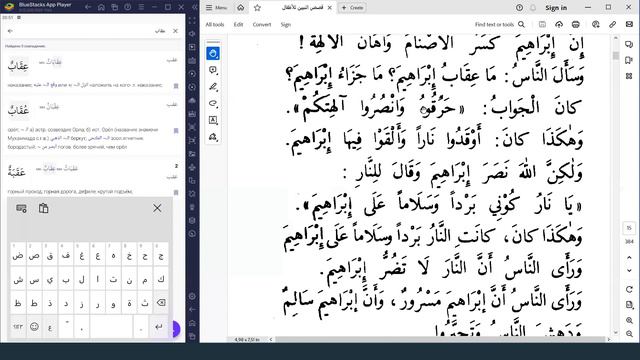Pick the freehand draw tool in Acrobat
The height and width of the screenshot is (360, 640).
point(213,104)
